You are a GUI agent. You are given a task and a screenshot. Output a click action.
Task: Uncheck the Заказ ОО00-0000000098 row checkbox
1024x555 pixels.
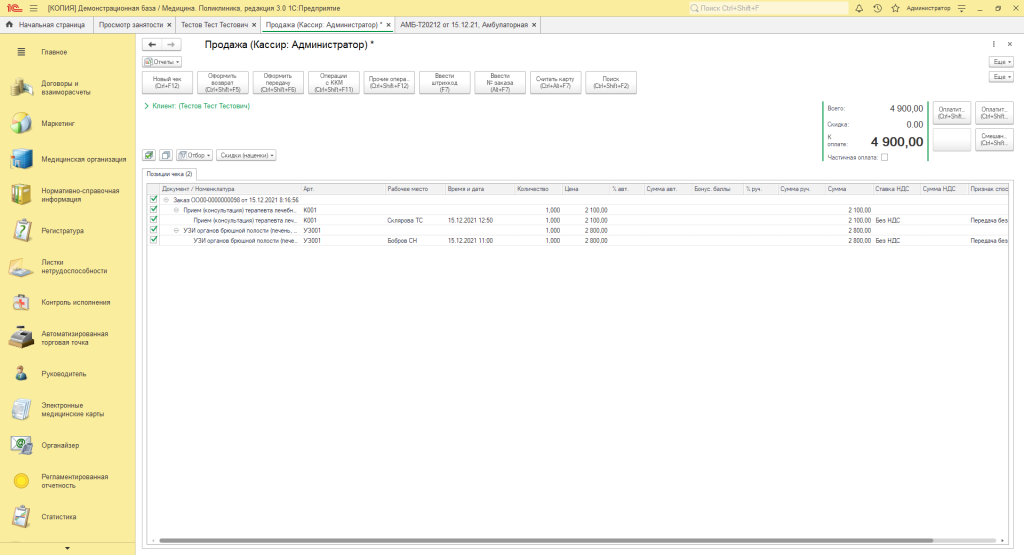click(153, 199)
